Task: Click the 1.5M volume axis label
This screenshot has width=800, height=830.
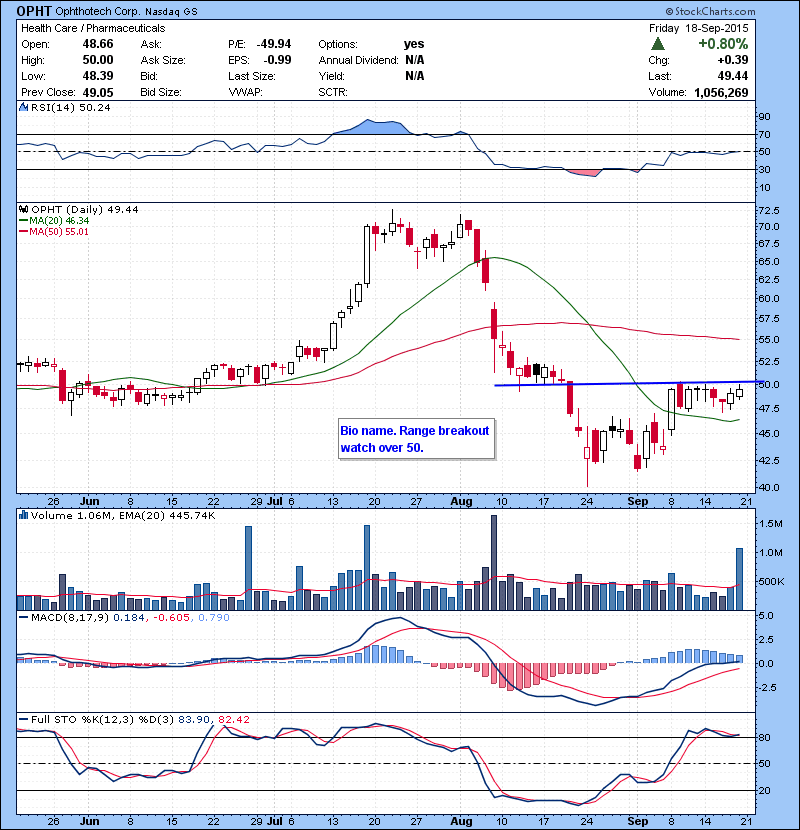Action: point(771,524)
